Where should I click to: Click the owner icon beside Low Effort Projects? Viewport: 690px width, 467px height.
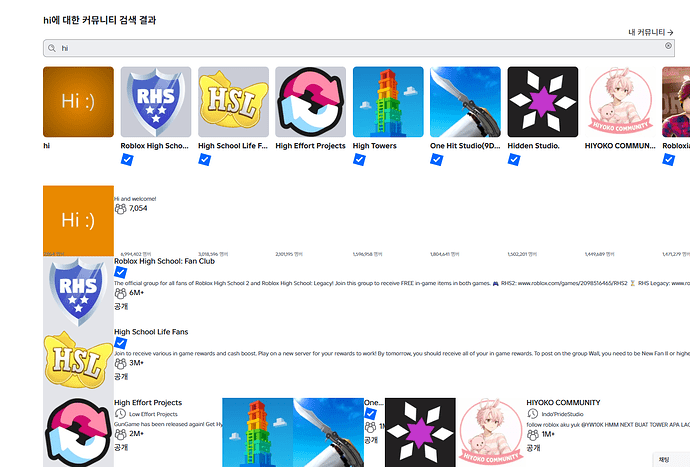click(120, 414)
